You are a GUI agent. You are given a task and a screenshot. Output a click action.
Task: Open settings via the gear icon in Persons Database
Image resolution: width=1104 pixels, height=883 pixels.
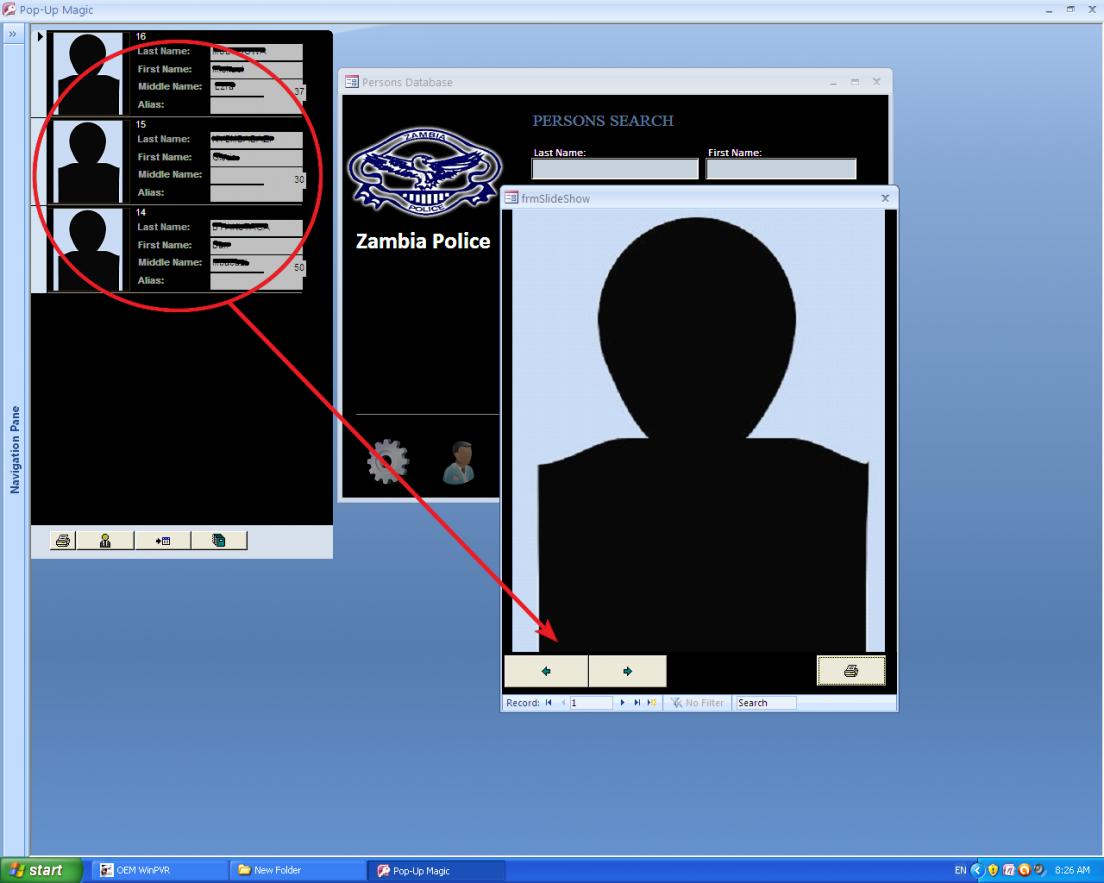387,462
